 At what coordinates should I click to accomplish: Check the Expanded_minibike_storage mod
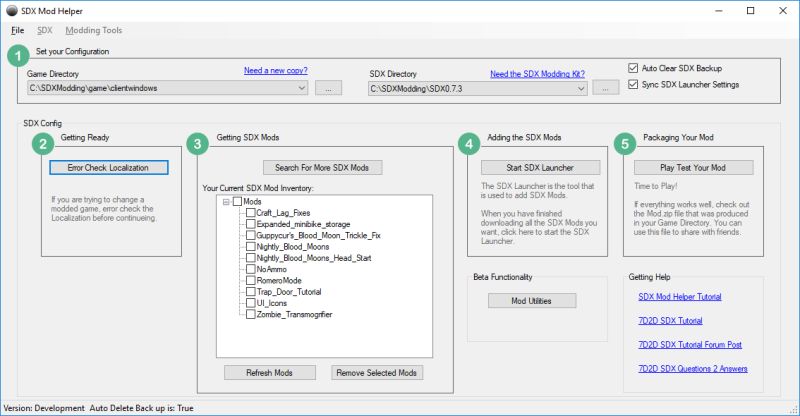[251, 224]
